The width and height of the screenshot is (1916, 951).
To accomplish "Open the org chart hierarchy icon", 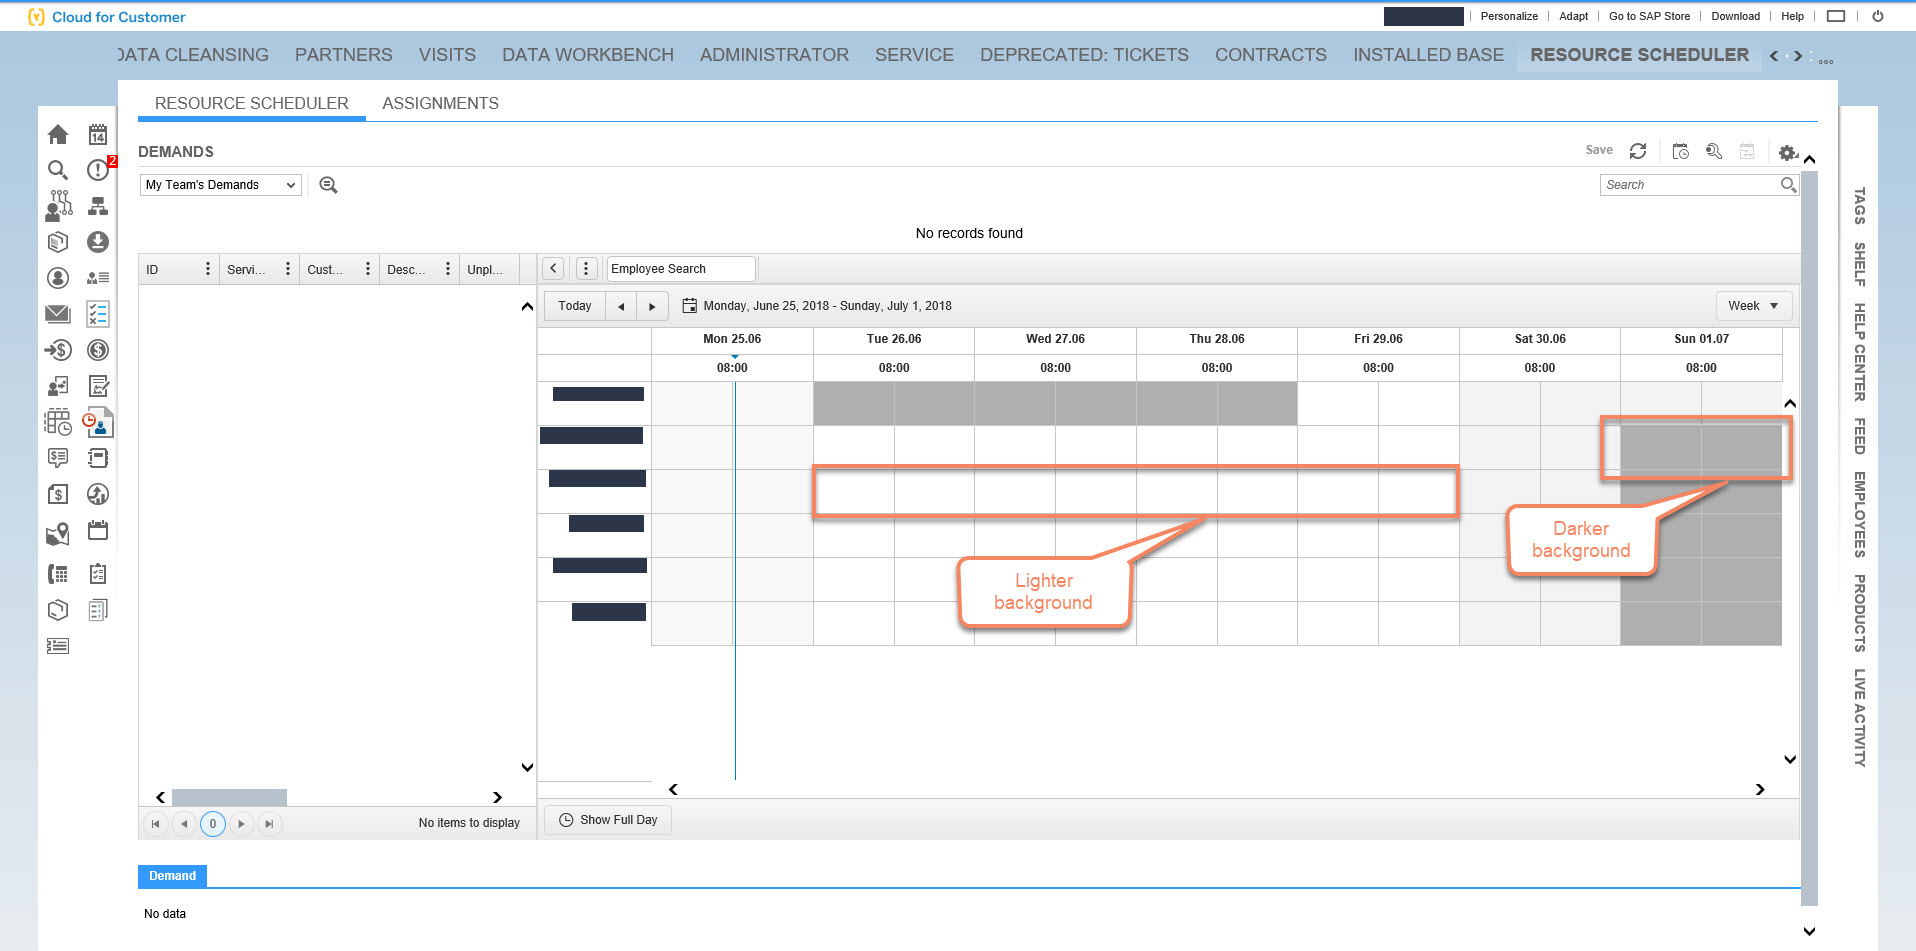I will click(x=98, y=206).
